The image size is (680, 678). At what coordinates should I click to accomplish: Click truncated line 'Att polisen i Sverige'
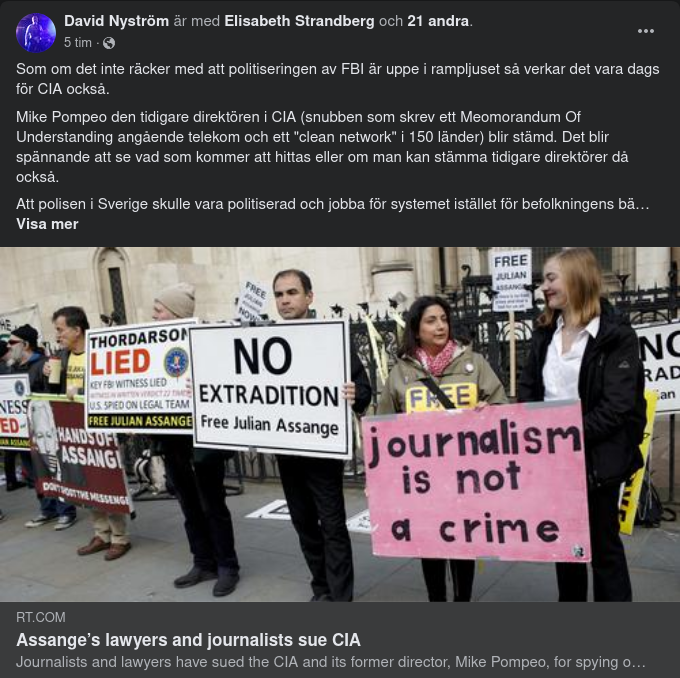(x=333, y=204)
